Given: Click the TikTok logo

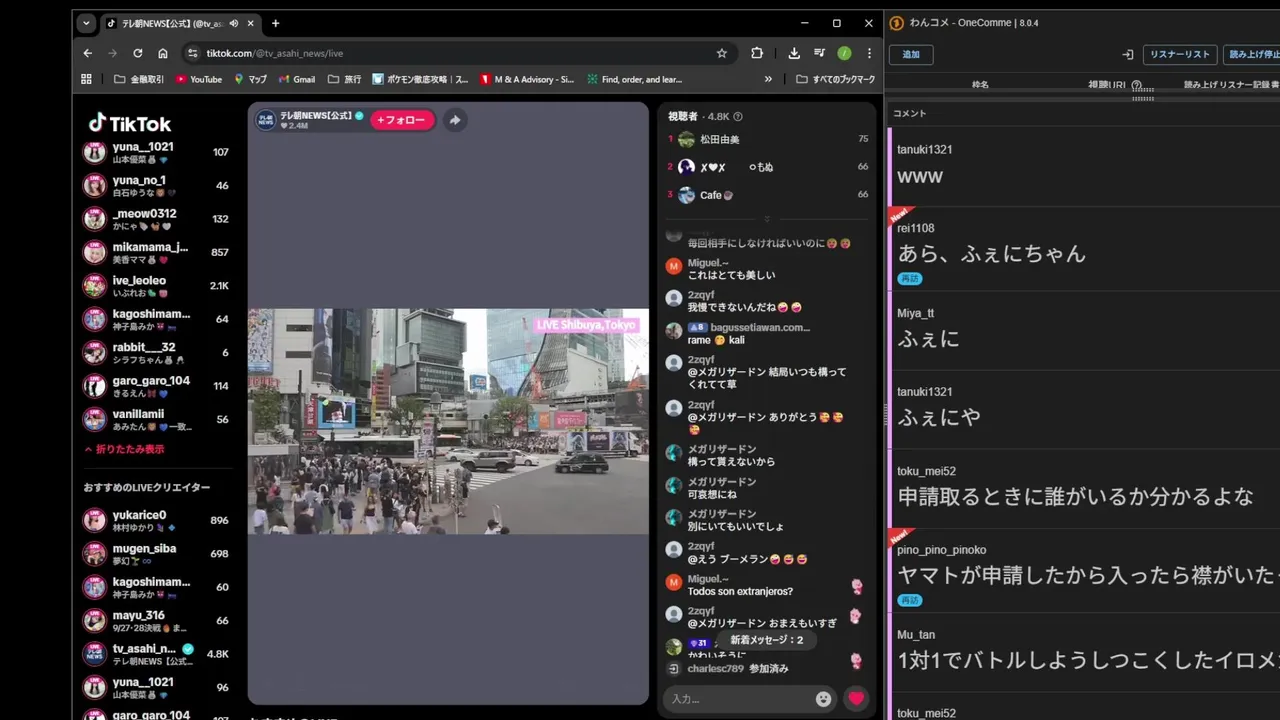Looking at the screenshot, I should click(x=130, y=123).
